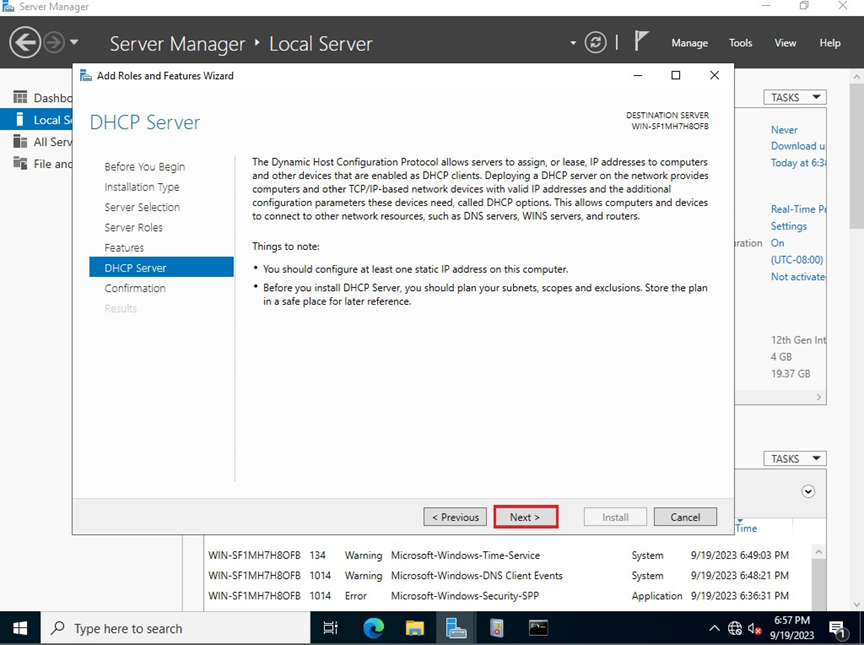864x645 pixels.
Task: Cancel the Add Roles and Features Wizard
Action: [685, 517]
